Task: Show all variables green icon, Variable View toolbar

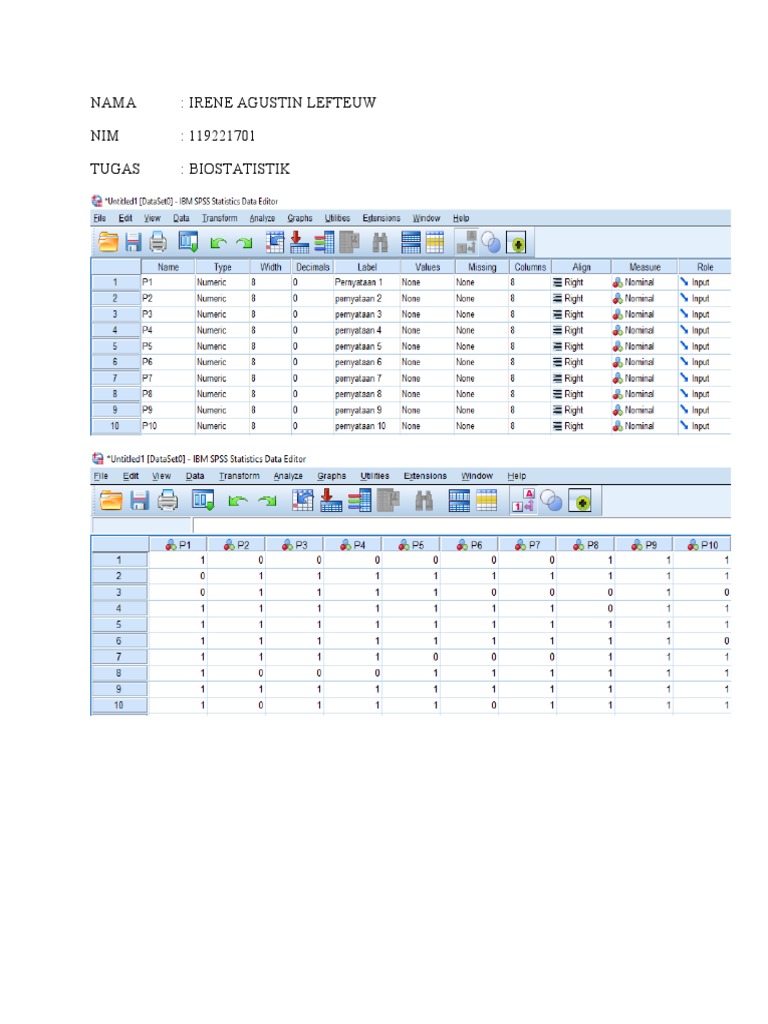Action: 516,243
